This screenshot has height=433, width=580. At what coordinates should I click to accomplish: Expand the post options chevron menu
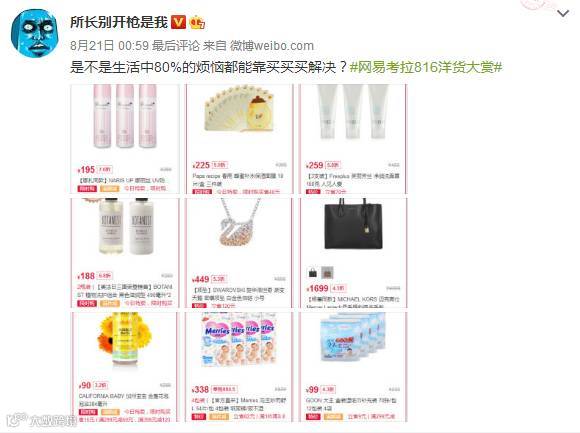(563, 14)
